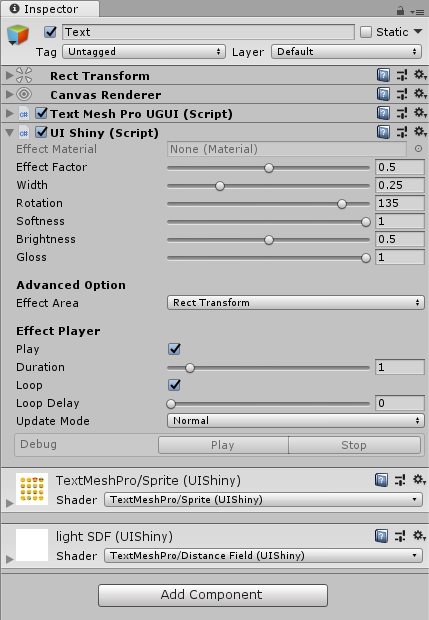The image size is (429, 620).
Task: Expand the TextMeshPro/Sprite material foldout
Action: click(9, 503)
